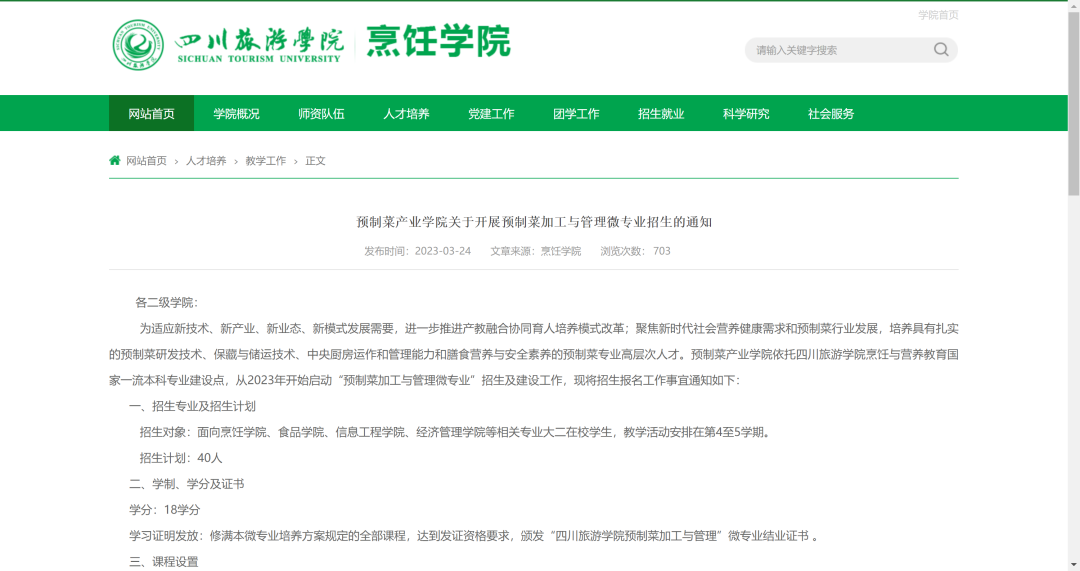Open the 学院概况 menu item
This screenshot has width=1080, height=571.
[236, 114]
